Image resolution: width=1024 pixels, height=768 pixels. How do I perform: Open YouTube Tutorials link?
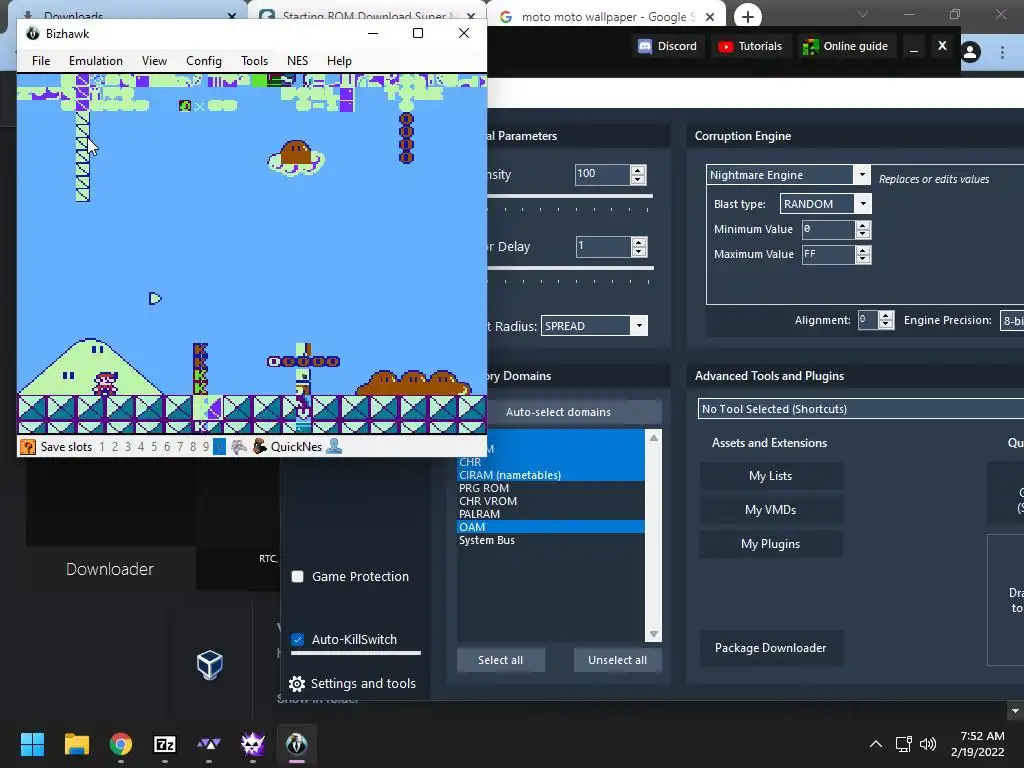click(750, 46)
